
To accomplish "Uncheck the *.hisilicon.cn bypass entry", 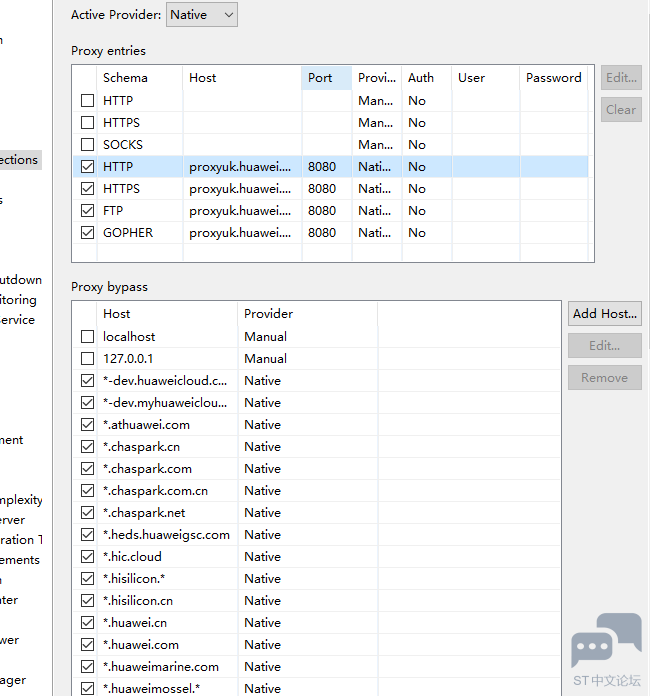I will pos(87,601).
